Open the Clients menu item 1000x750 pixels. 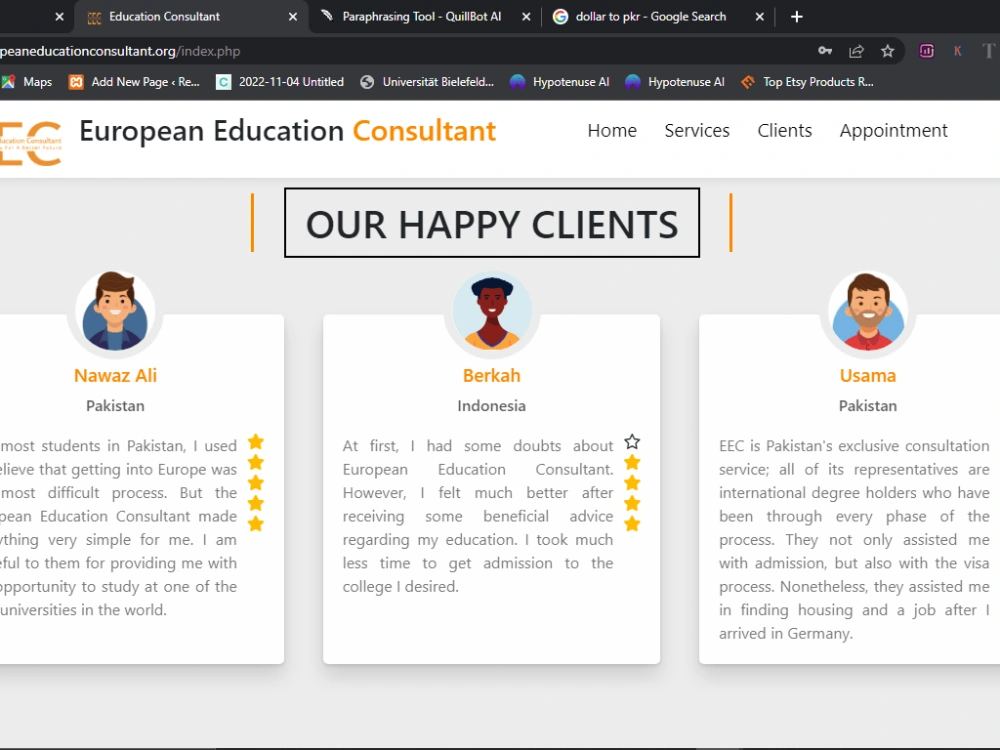point(784,131)
